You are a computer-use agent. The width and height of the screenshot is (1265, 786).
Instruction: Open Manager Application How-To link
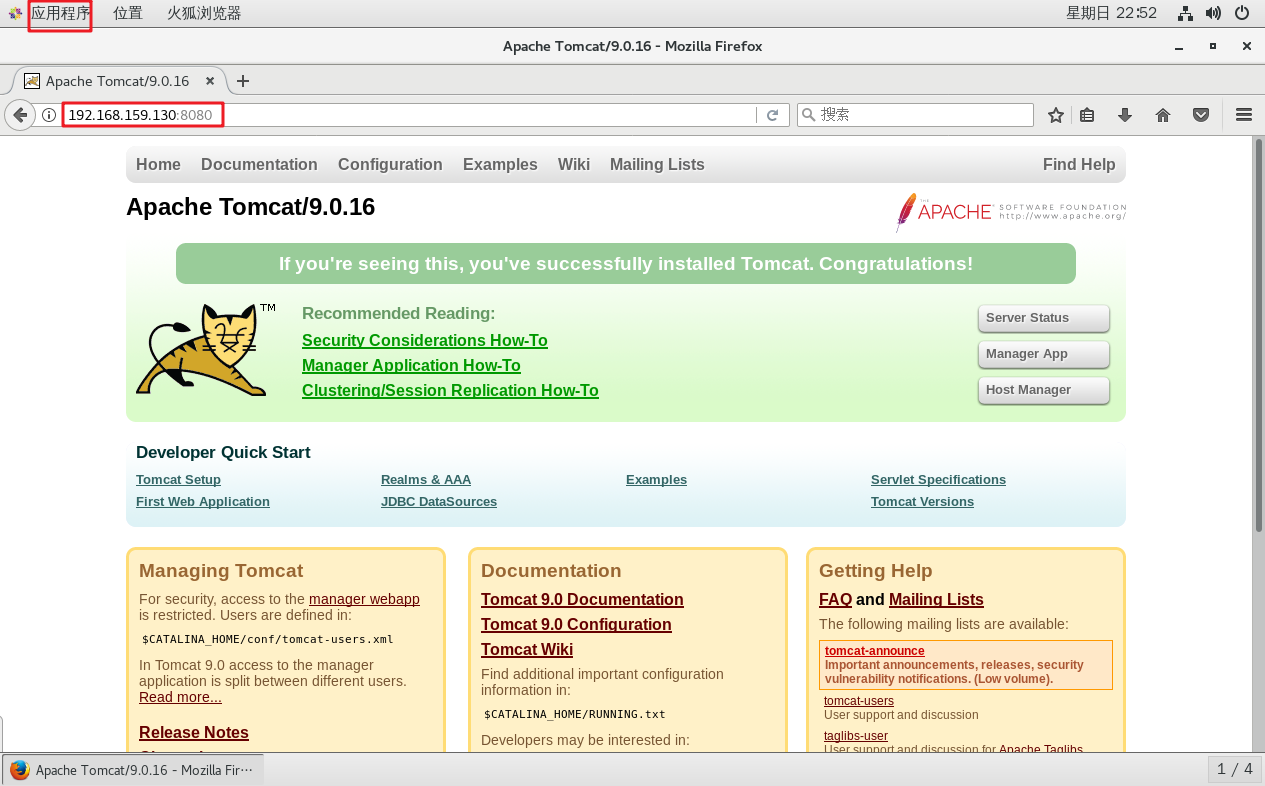pos(411,366)
